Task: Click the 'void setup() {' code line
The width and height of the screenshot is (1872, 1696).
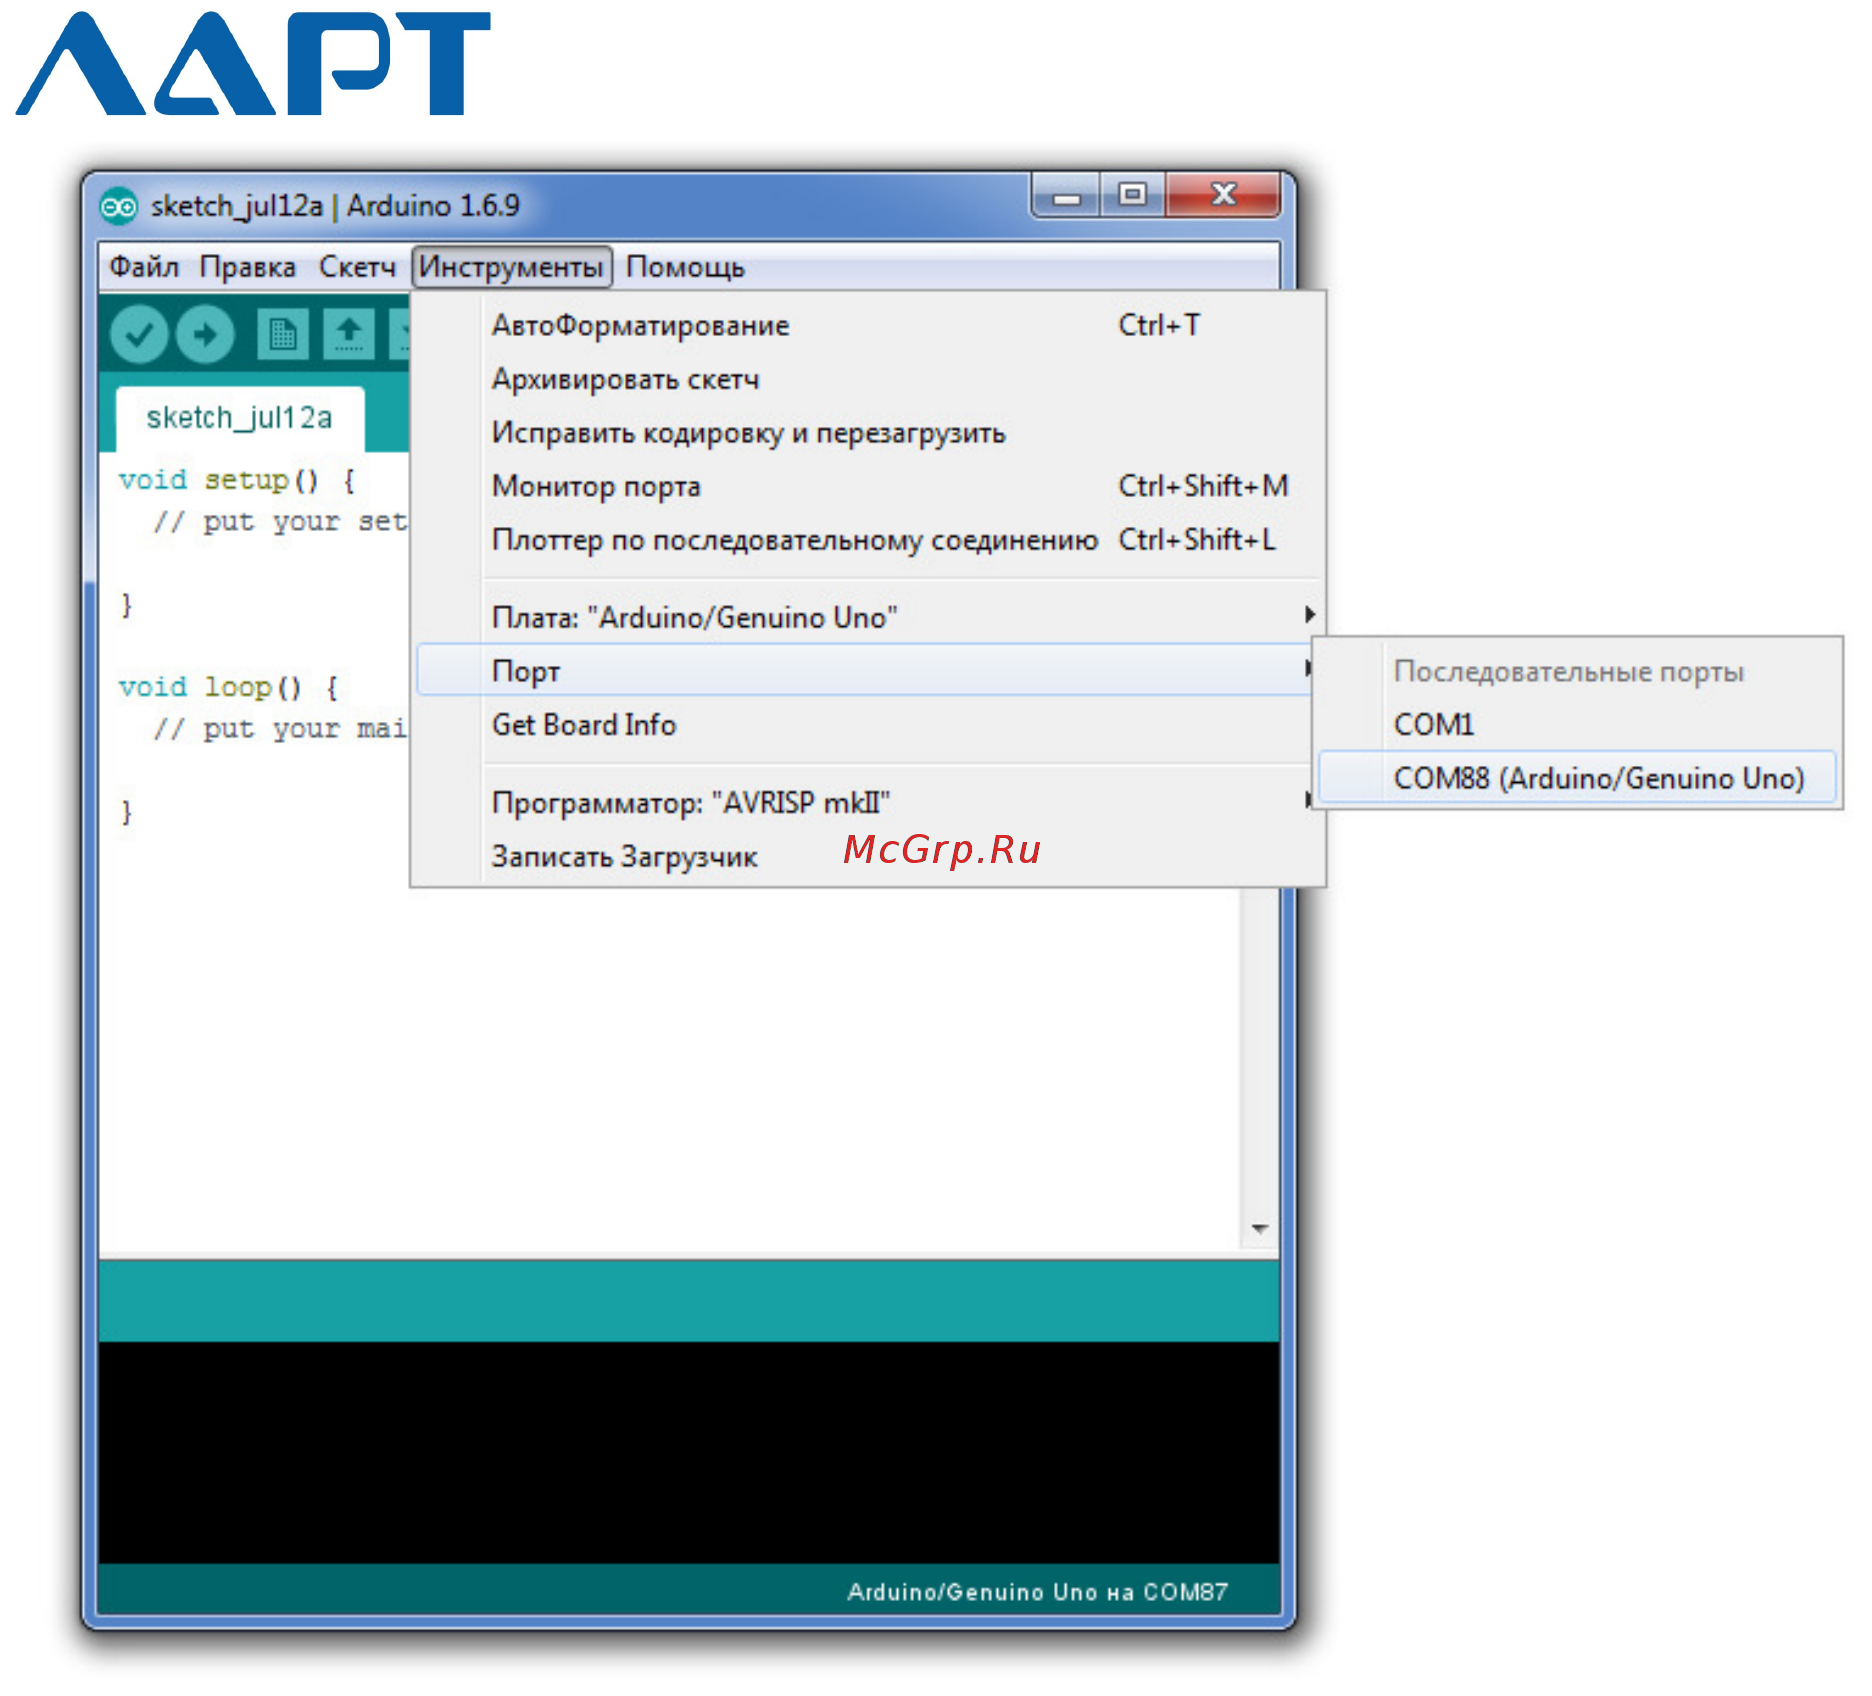Action: pos(237,480)
